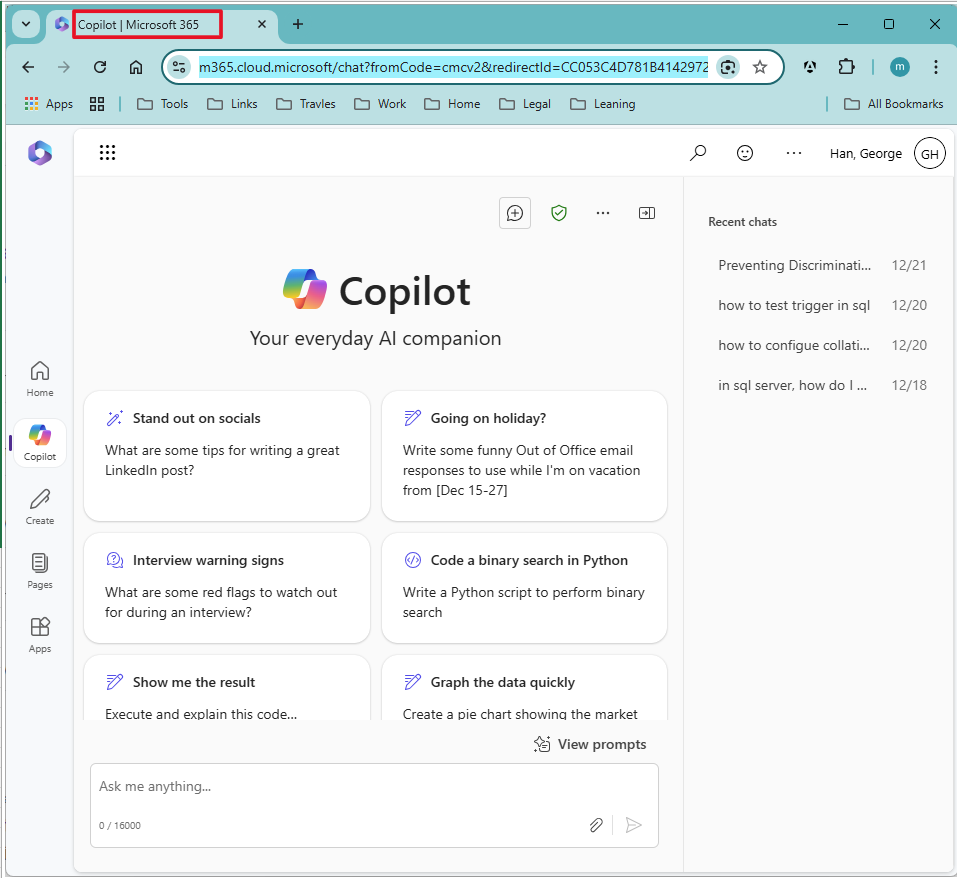Collapse the Recent chats side panel

646,213
